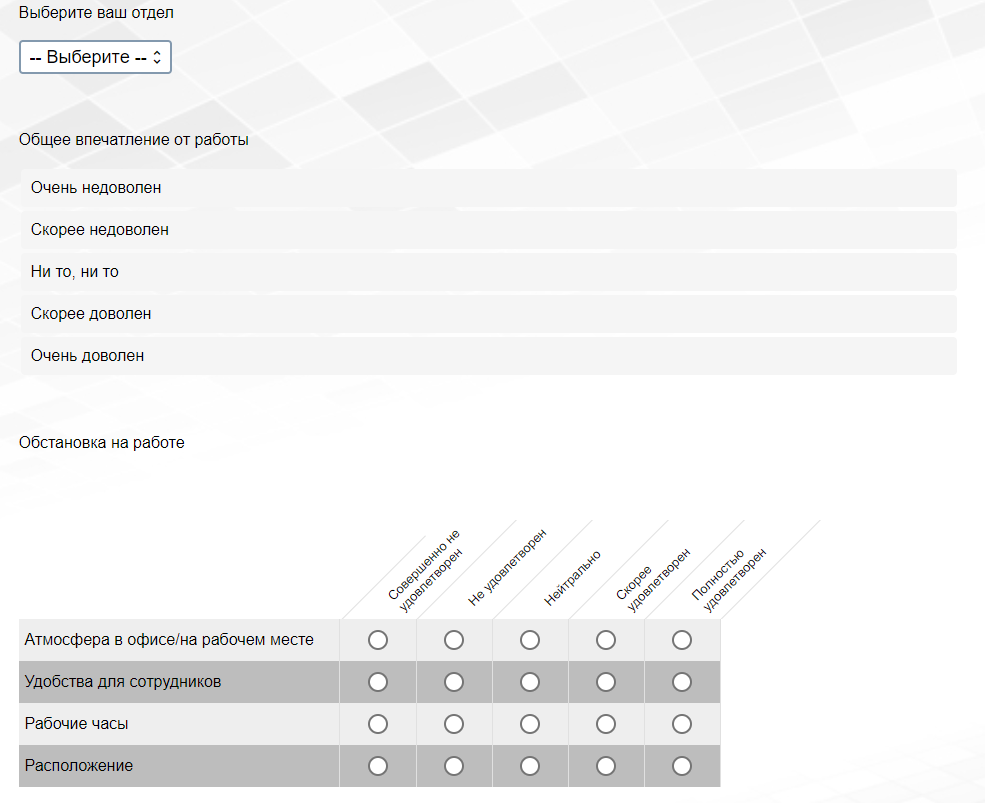
Task: Mark 'Расположение' as 'Полностью удовлетворен'
Action: coord(682,766)
